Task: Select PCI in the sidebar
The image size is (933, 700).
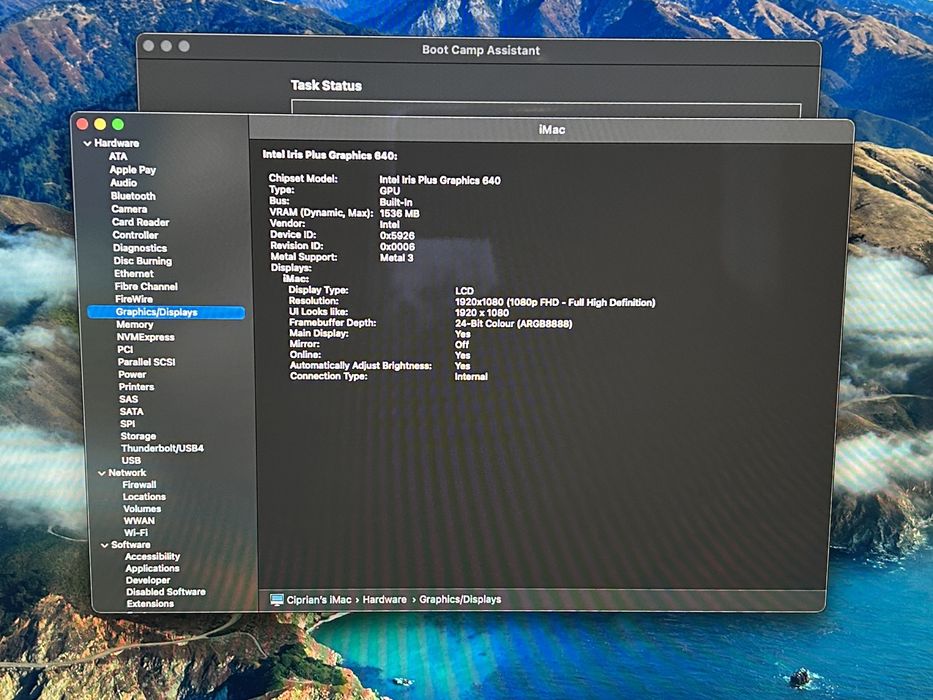Action: tap(125, 349)
